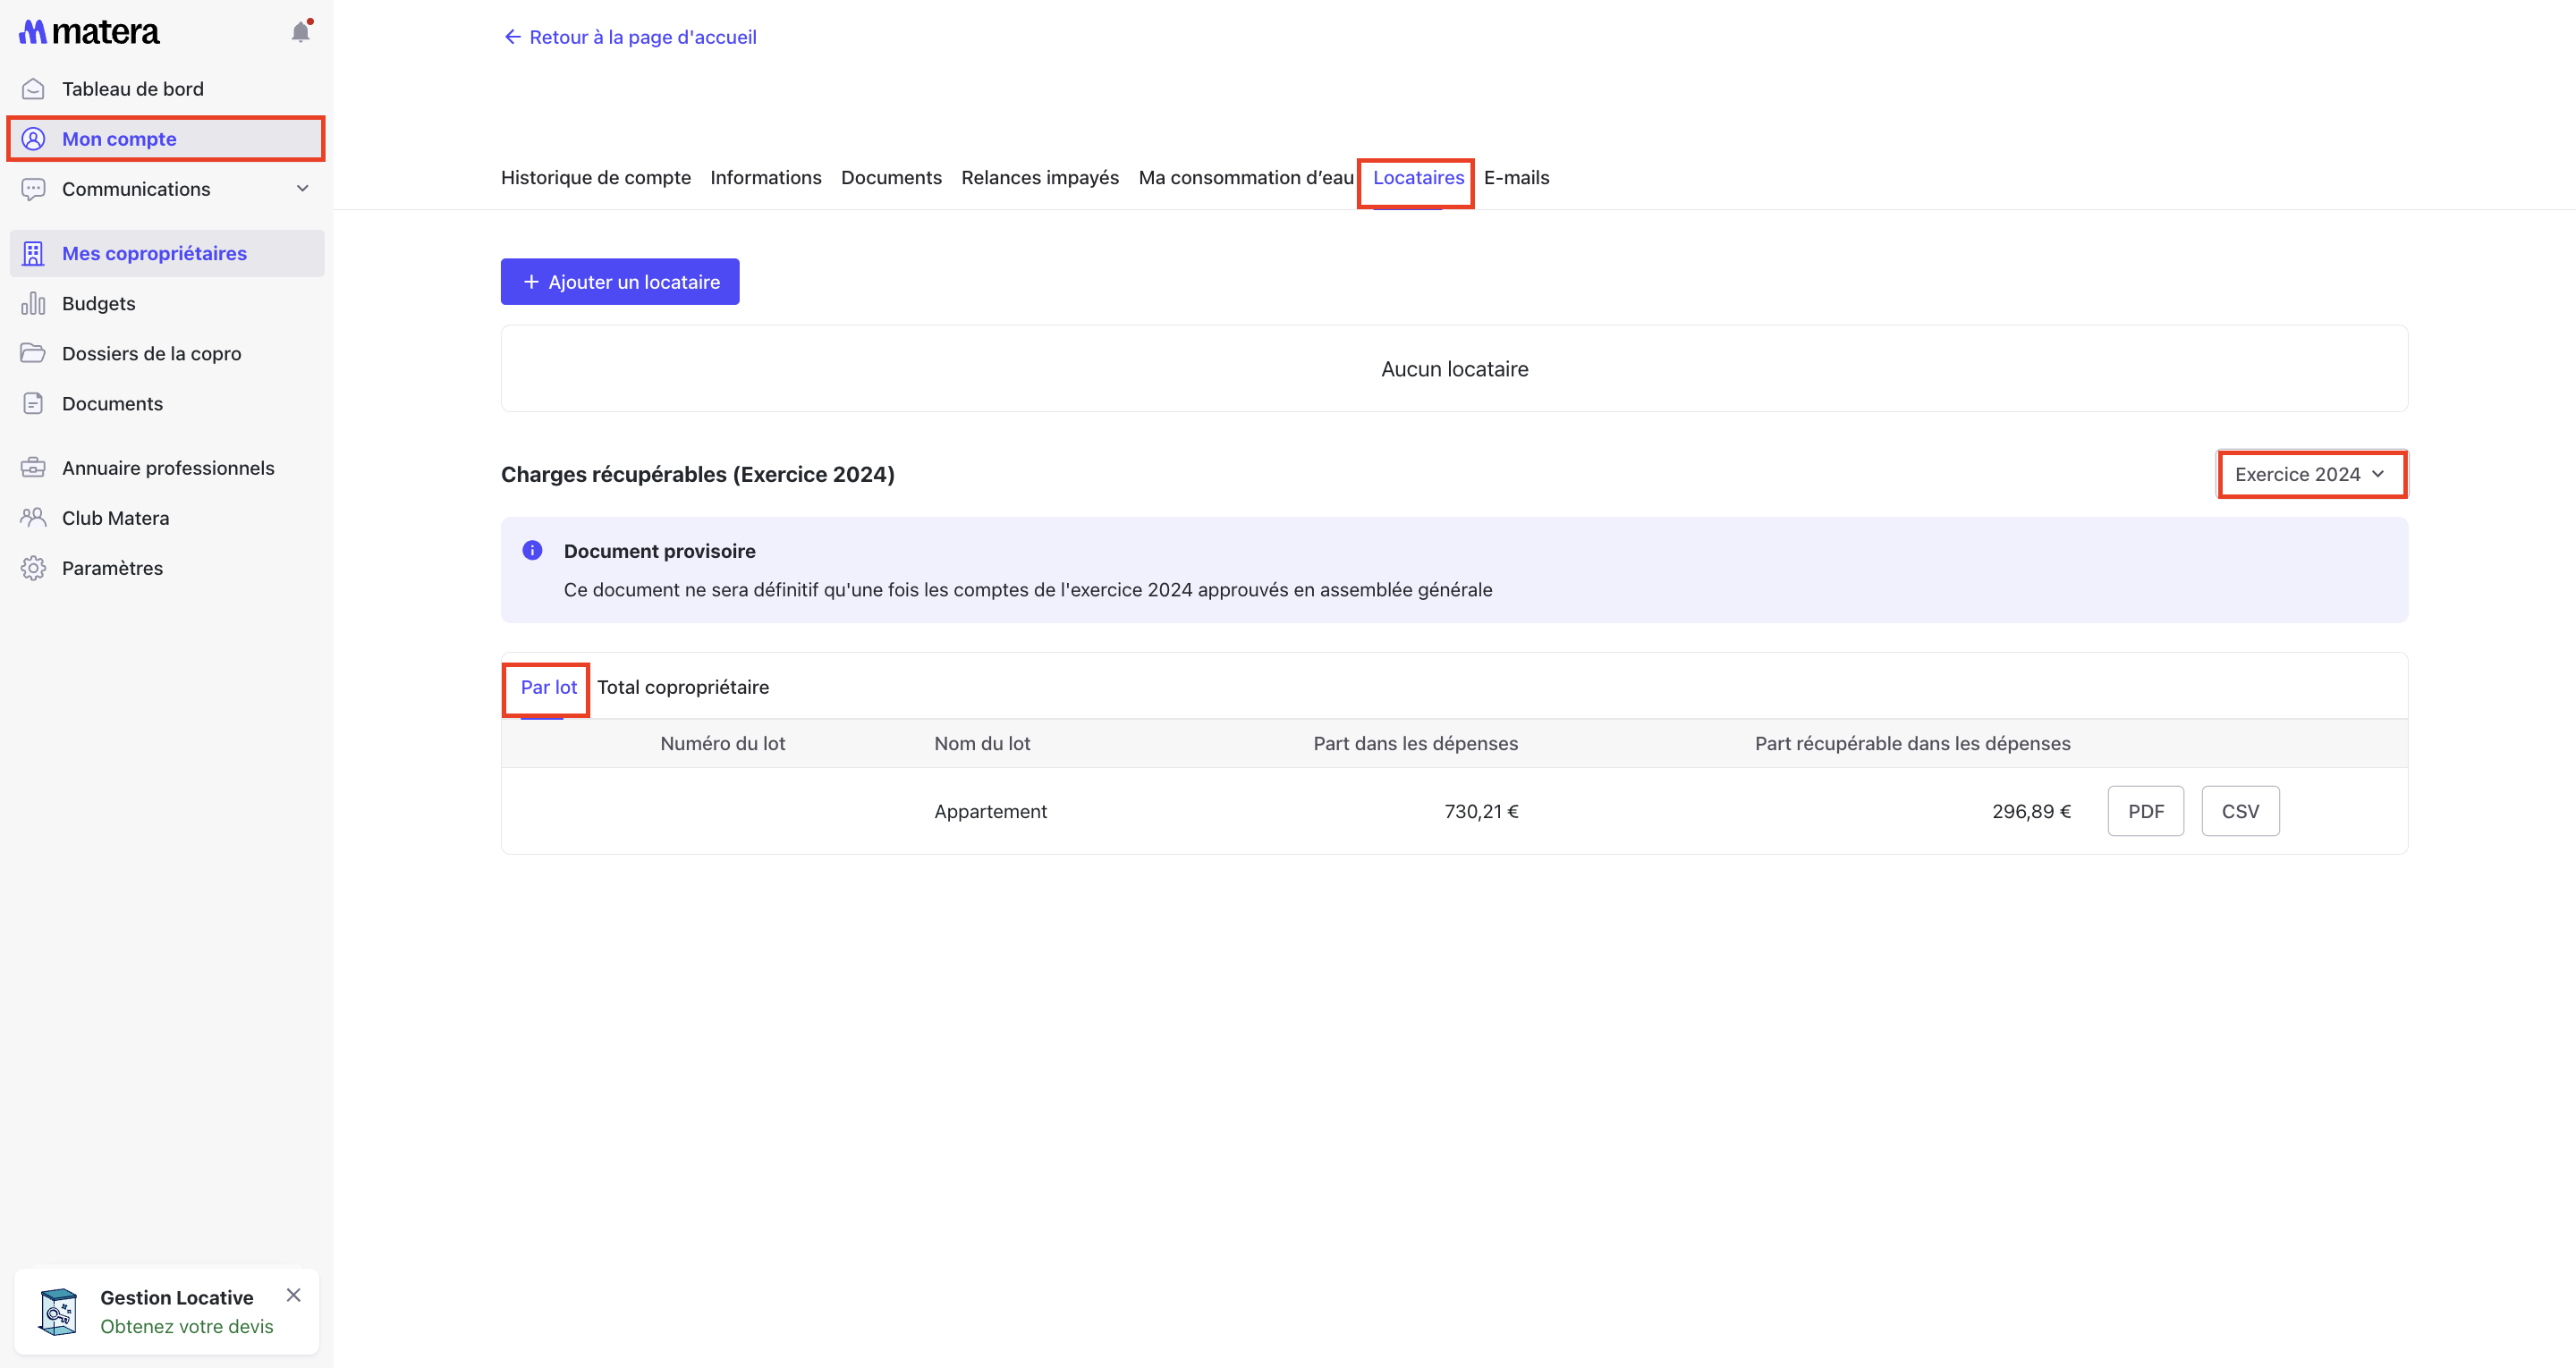Click the Document provisoire info icon

[x=532, y=550]
